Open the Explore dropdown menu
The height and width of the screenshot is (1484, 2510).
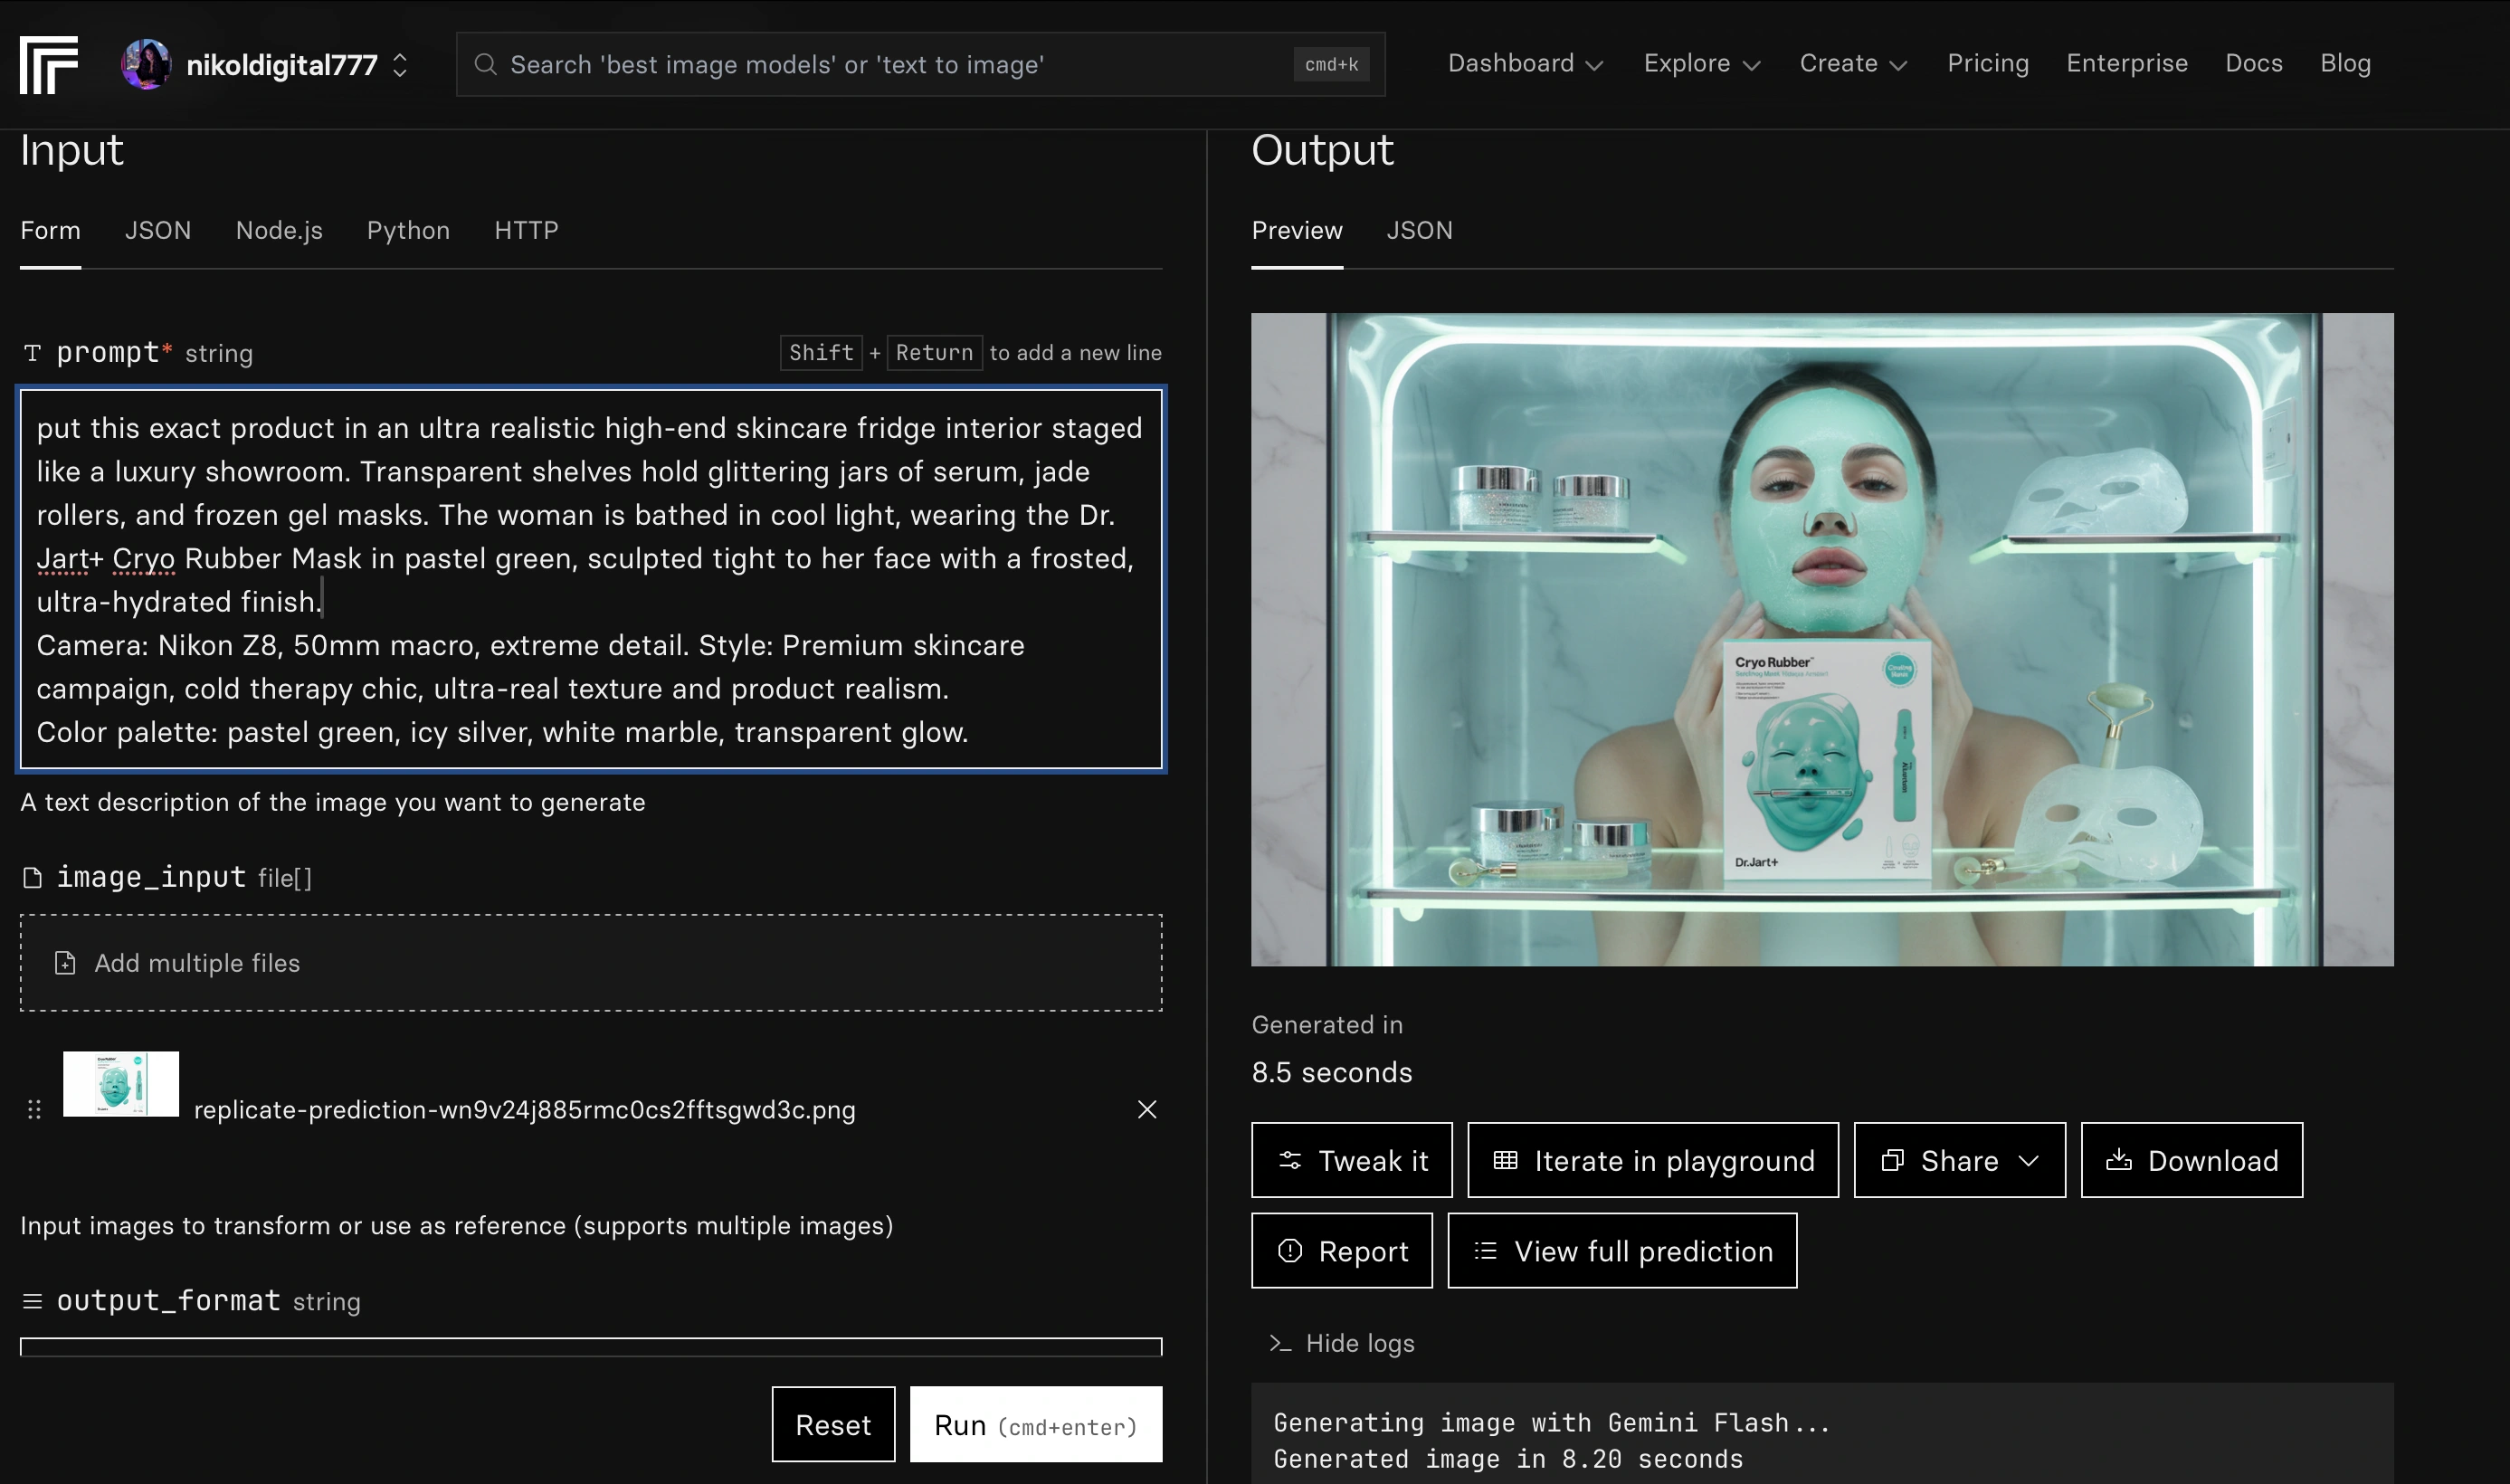pos(1701,64)
